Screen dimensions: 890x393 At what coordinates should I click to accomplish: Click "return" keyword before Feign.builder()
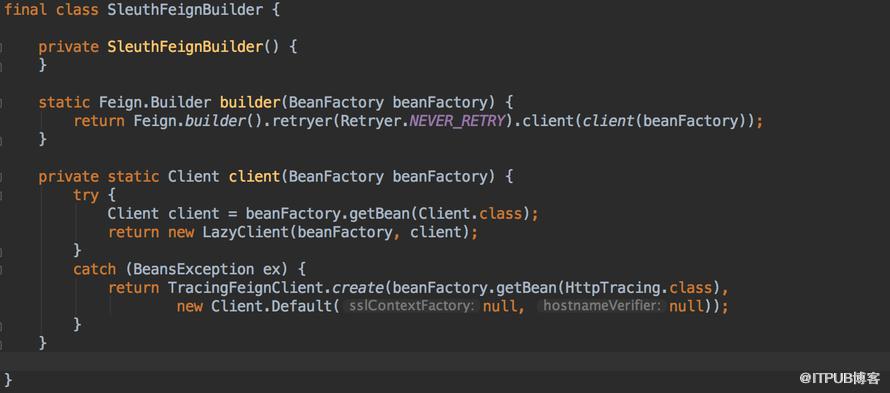click(x=99, y=121)
